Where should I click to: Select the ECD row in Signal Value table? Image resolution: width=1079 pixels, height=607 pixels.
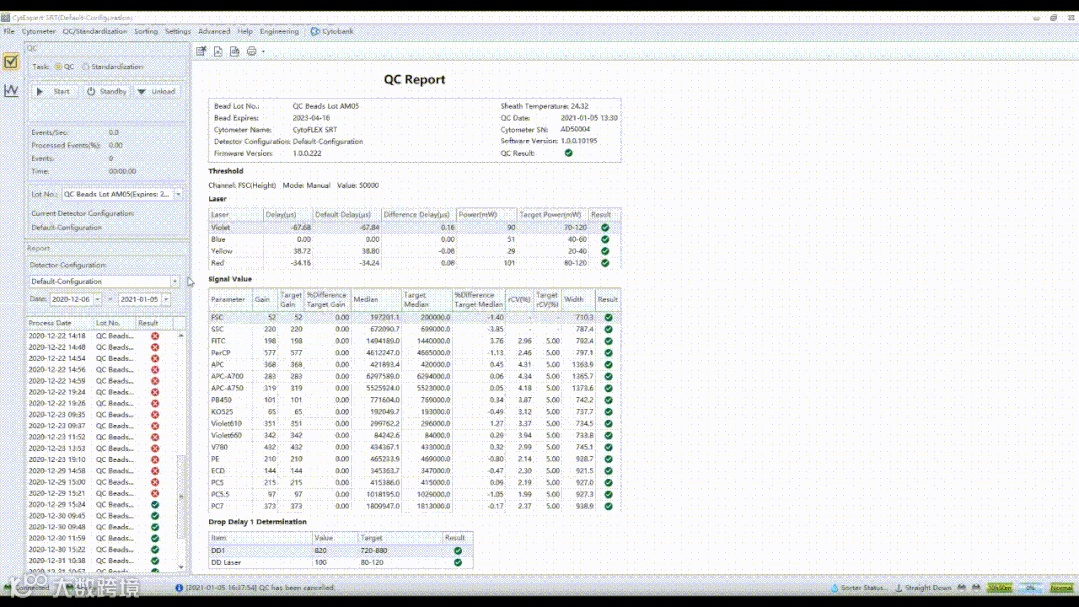tap(414, 471)
